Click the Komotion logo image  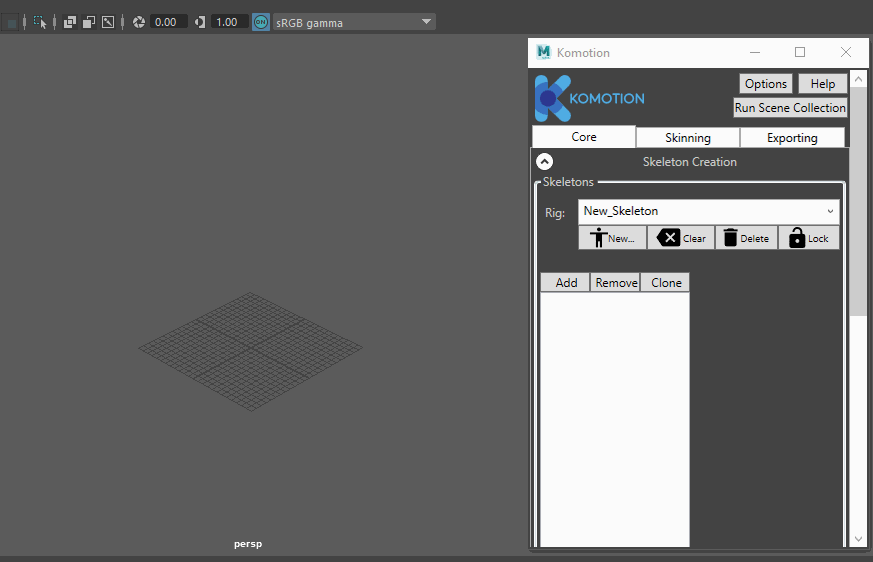coord(590,98)
